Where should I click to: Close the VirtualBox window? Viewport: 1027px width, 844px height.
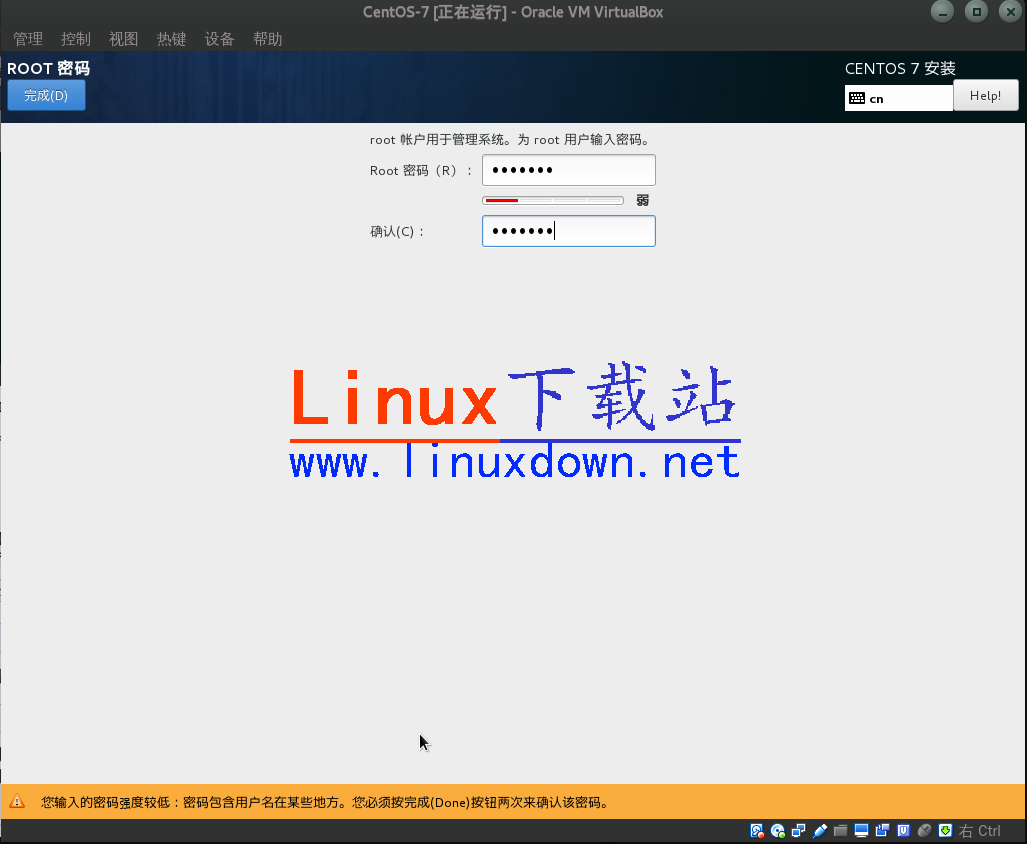pos(1011,12)
